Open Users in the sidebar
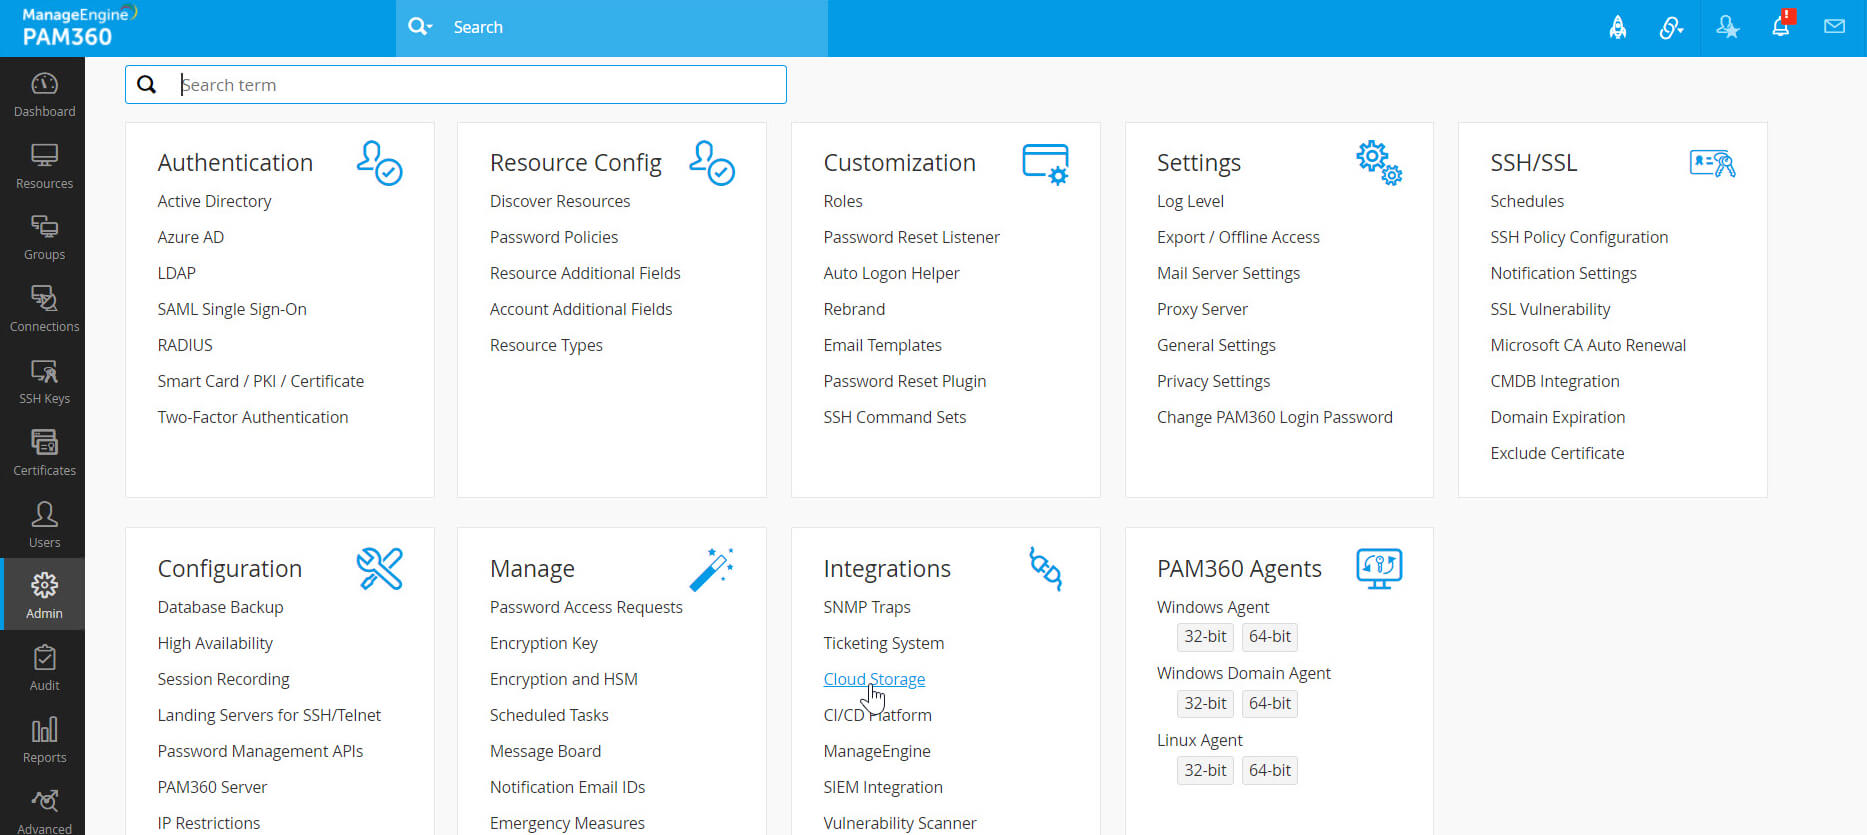 click(x=44, y=526)
